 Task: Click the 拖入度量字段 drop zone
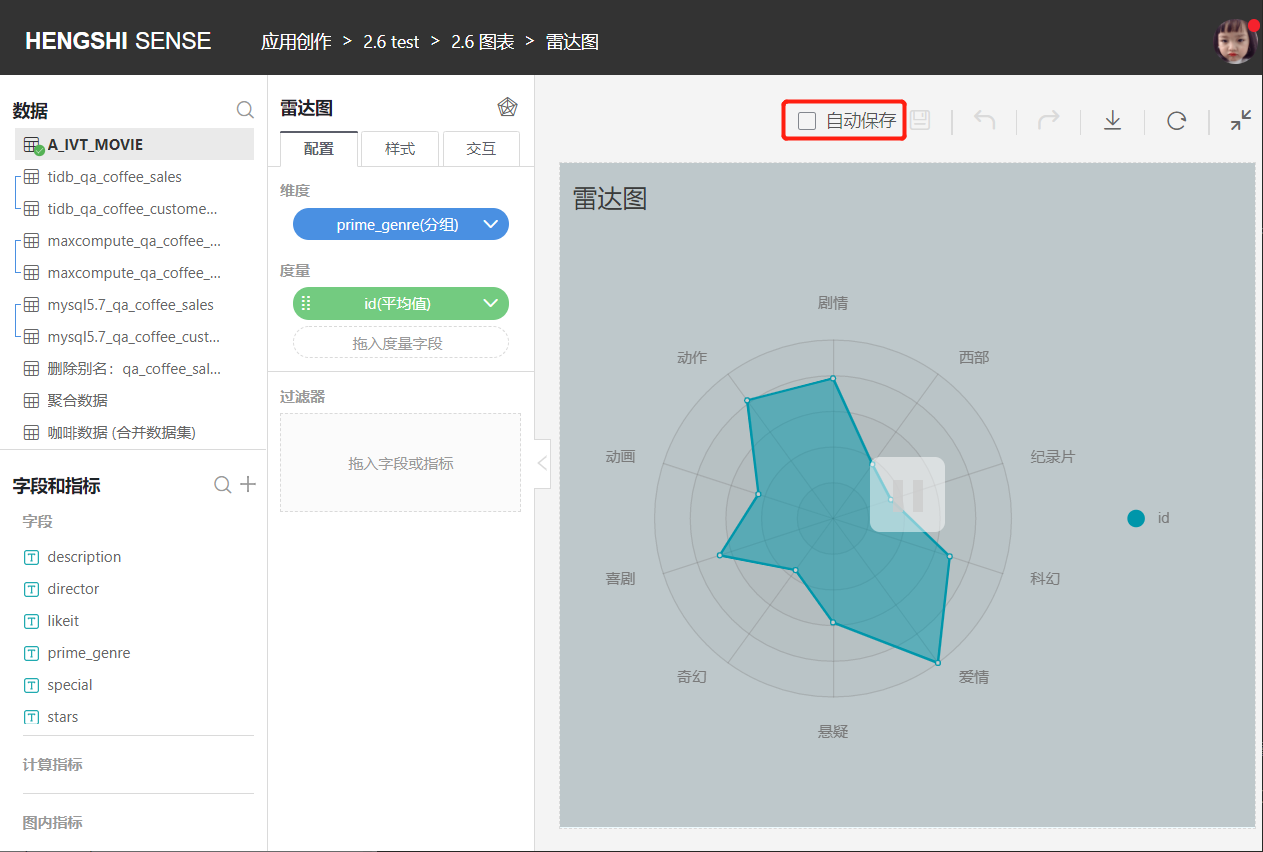400,343
